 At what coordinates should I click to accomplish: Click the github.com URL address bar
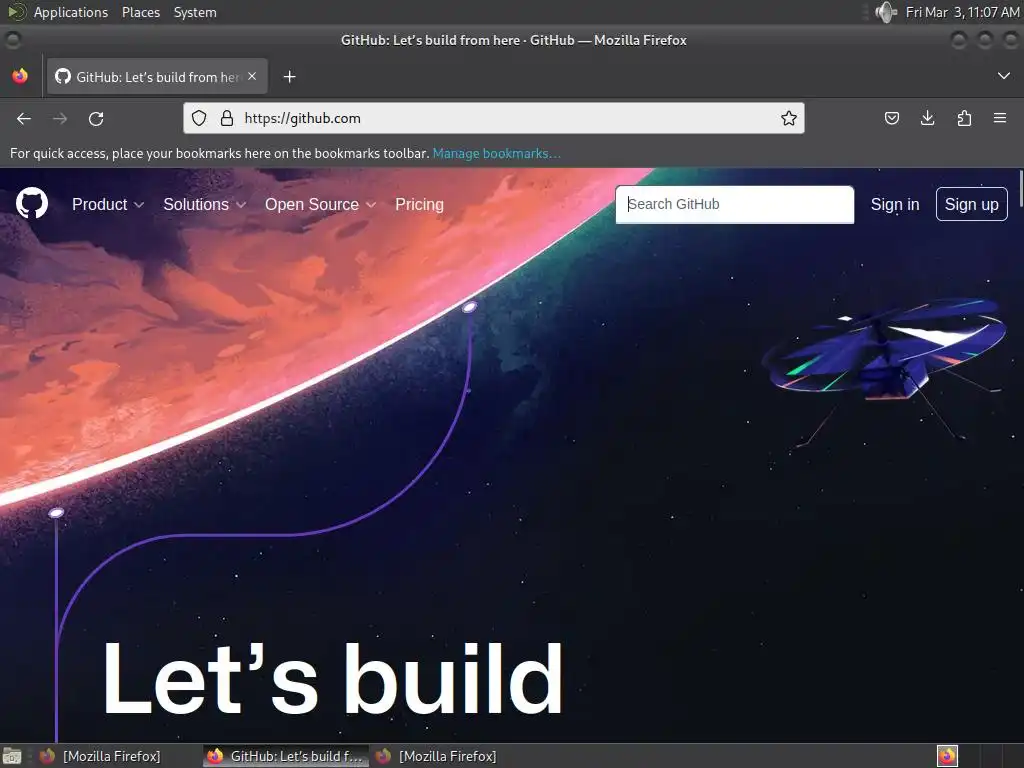pyautogui.click(x=494, y=118)
